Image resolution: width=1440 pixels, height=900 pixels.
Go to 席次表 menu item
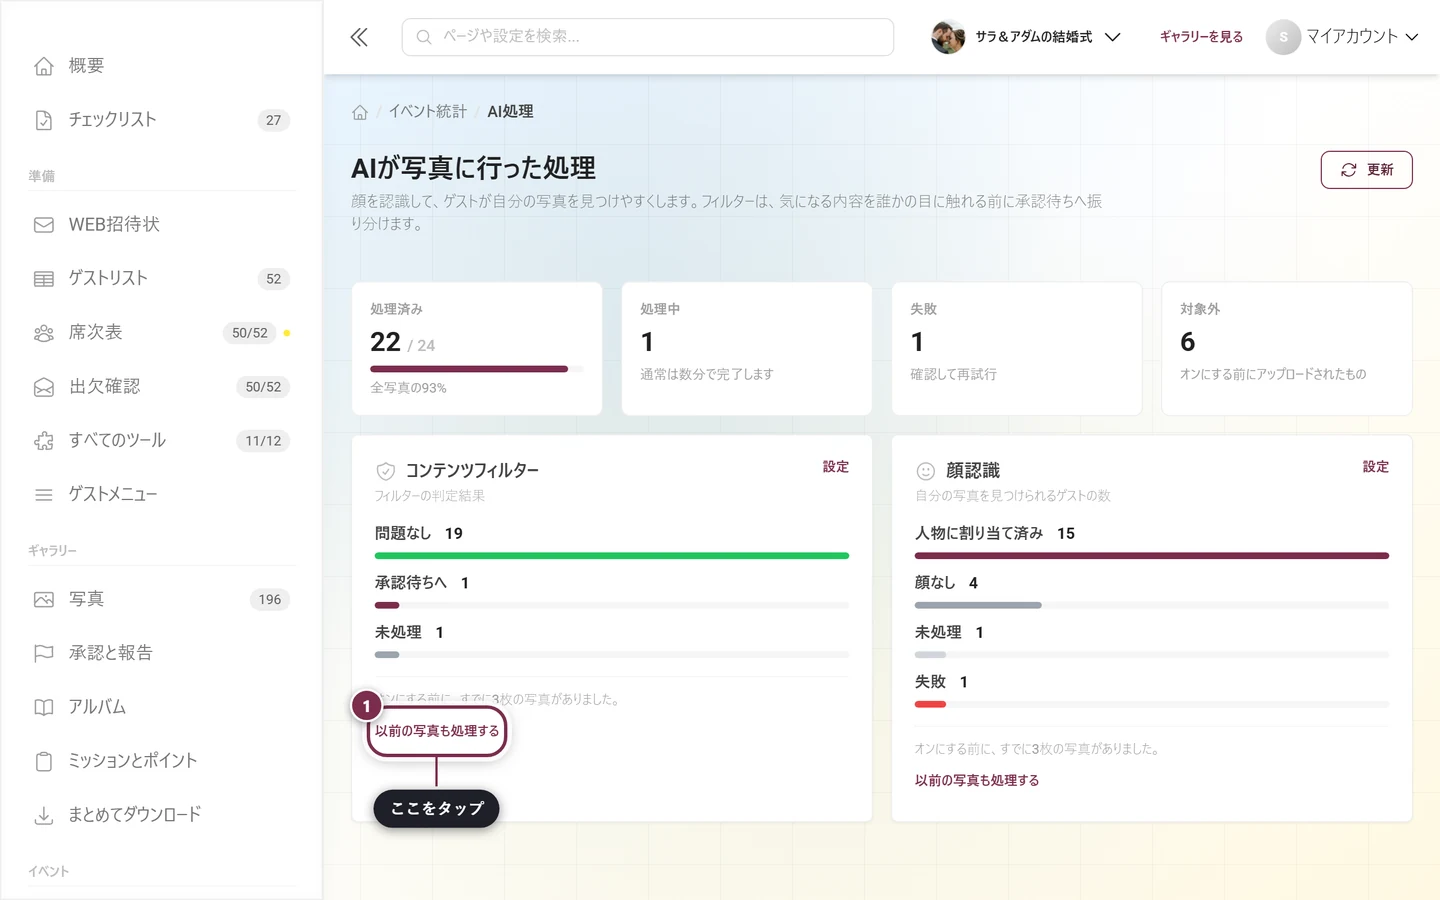[161, 333]
